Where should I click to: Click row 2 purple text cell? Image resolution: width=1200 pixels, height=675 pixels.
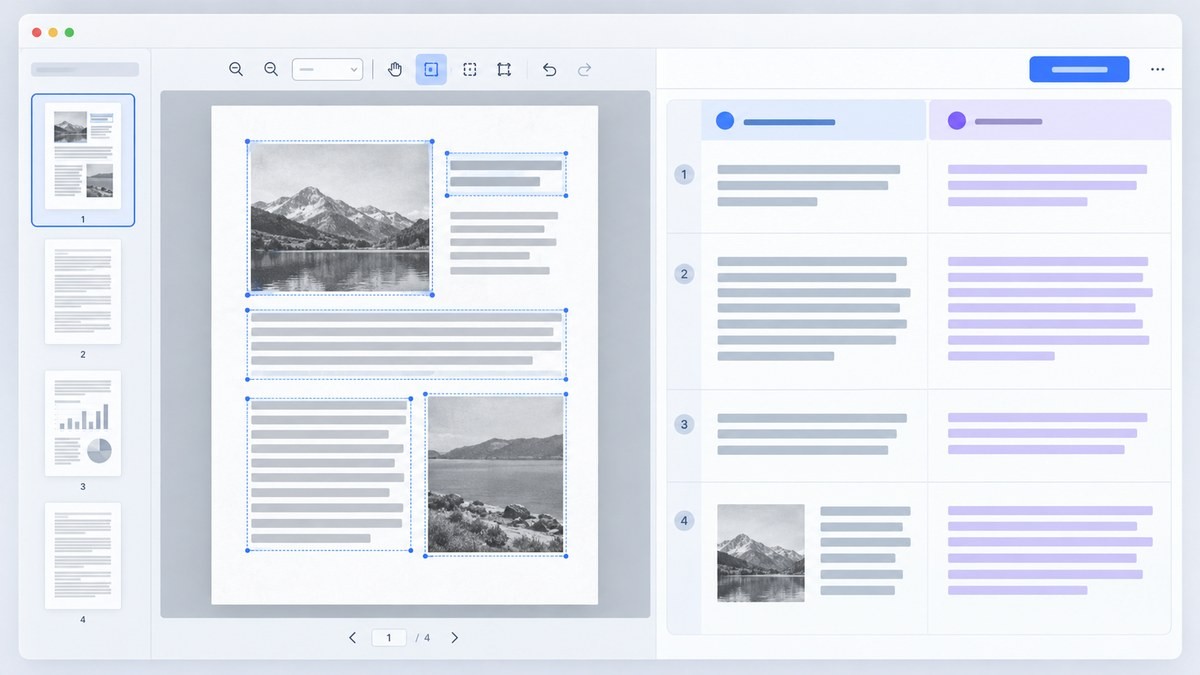1049,311
